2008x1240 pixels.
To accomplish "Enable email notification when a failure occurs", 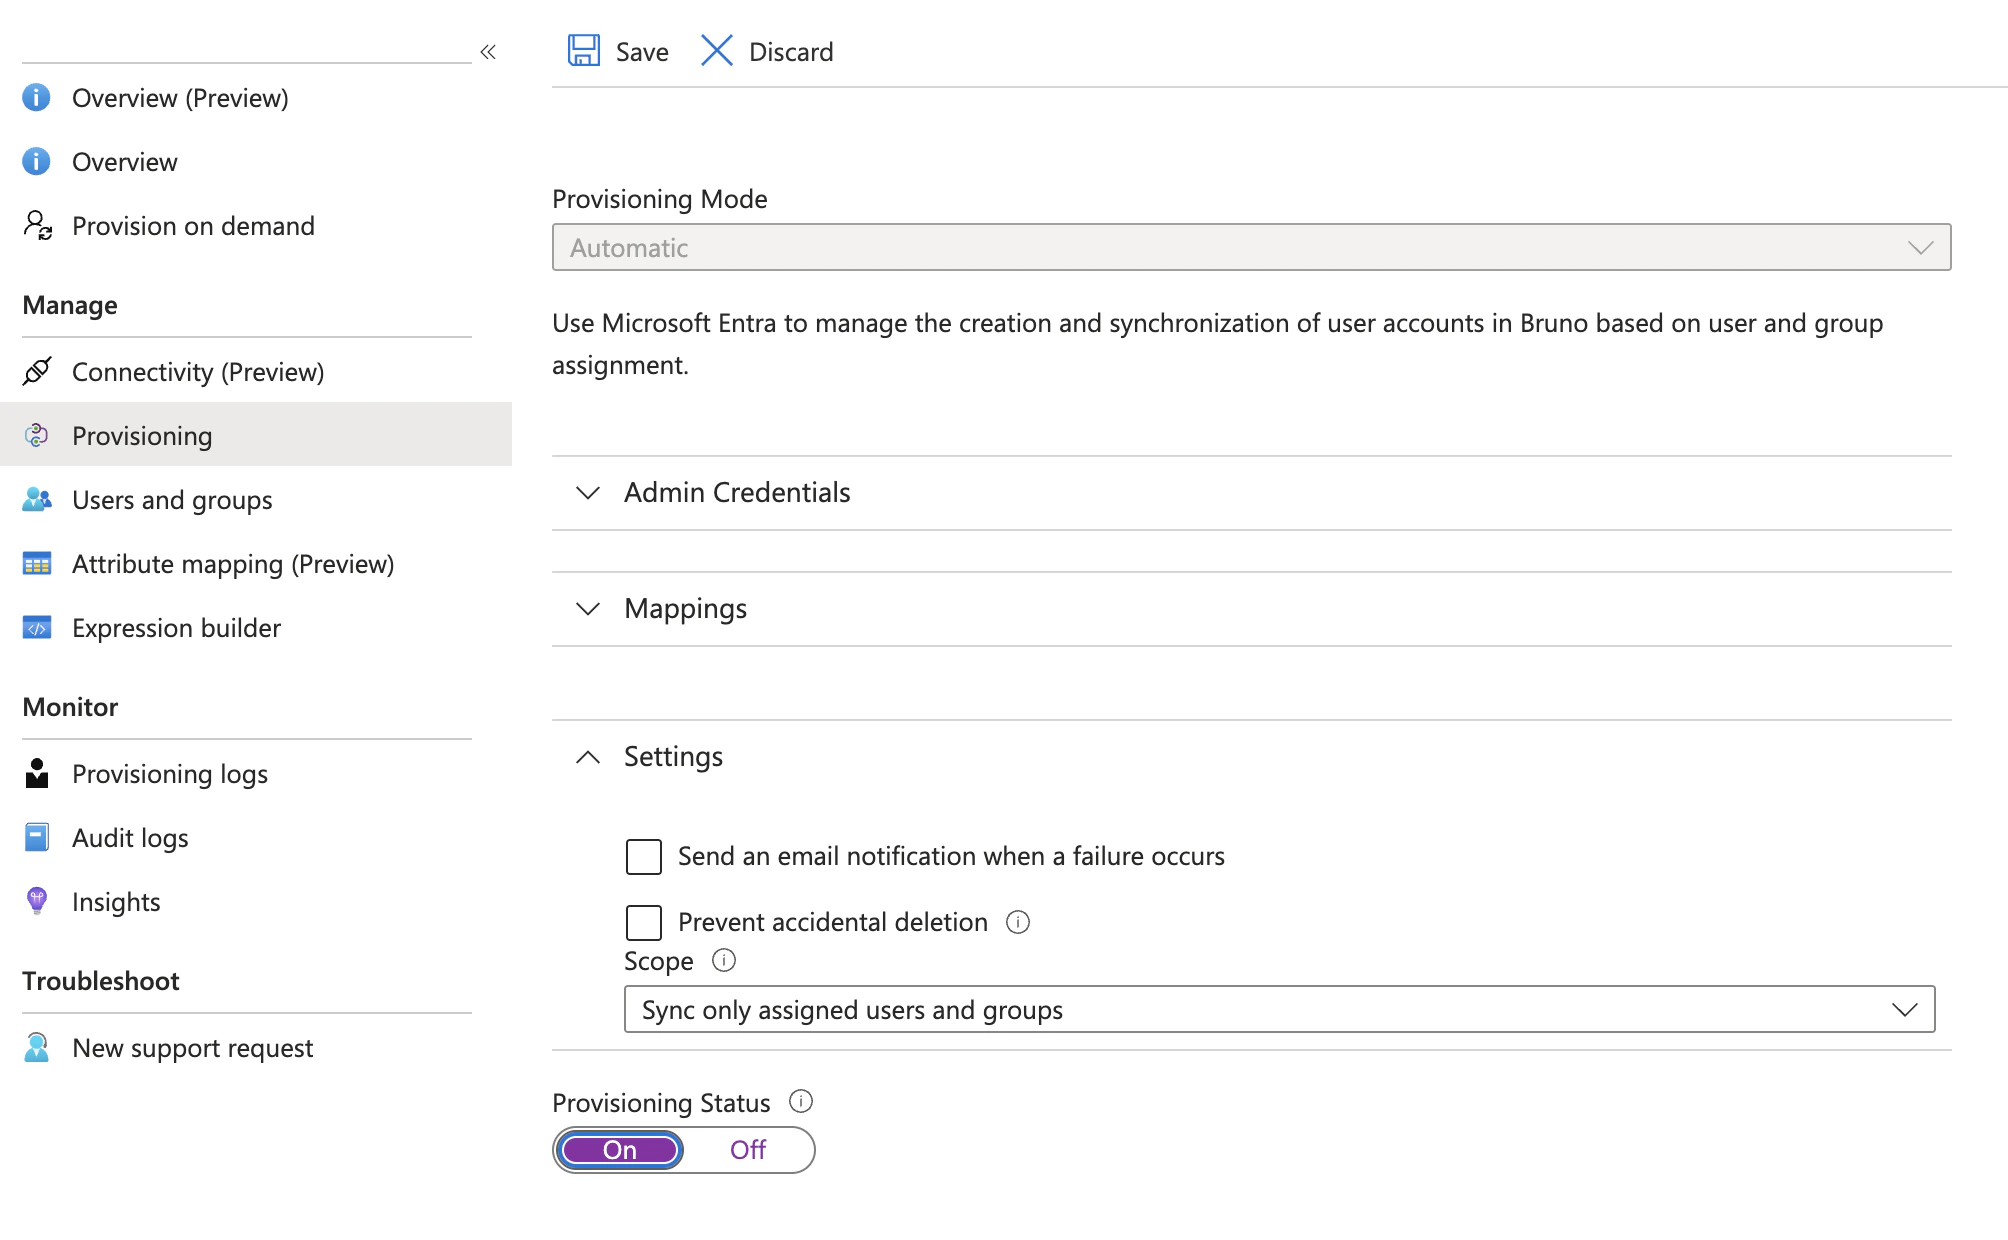I will (644, 856).
